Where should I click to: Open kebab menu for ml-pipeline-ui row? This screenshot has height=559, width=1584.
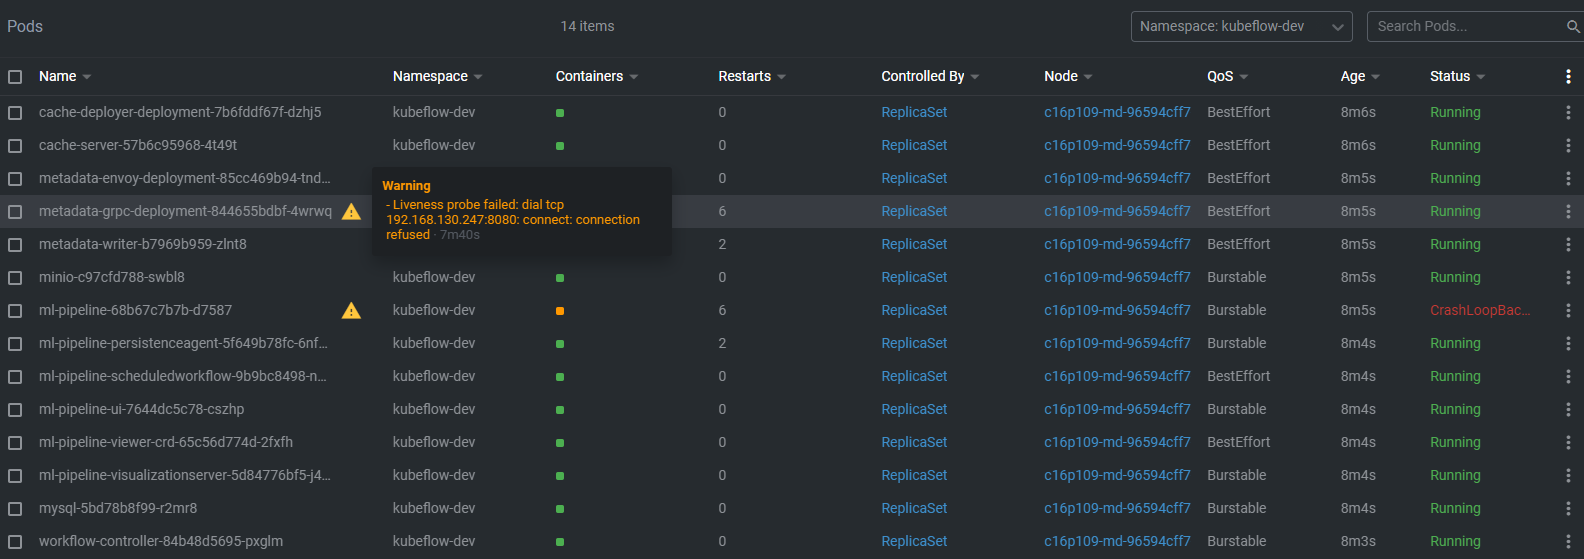[x=1568, y=410]
